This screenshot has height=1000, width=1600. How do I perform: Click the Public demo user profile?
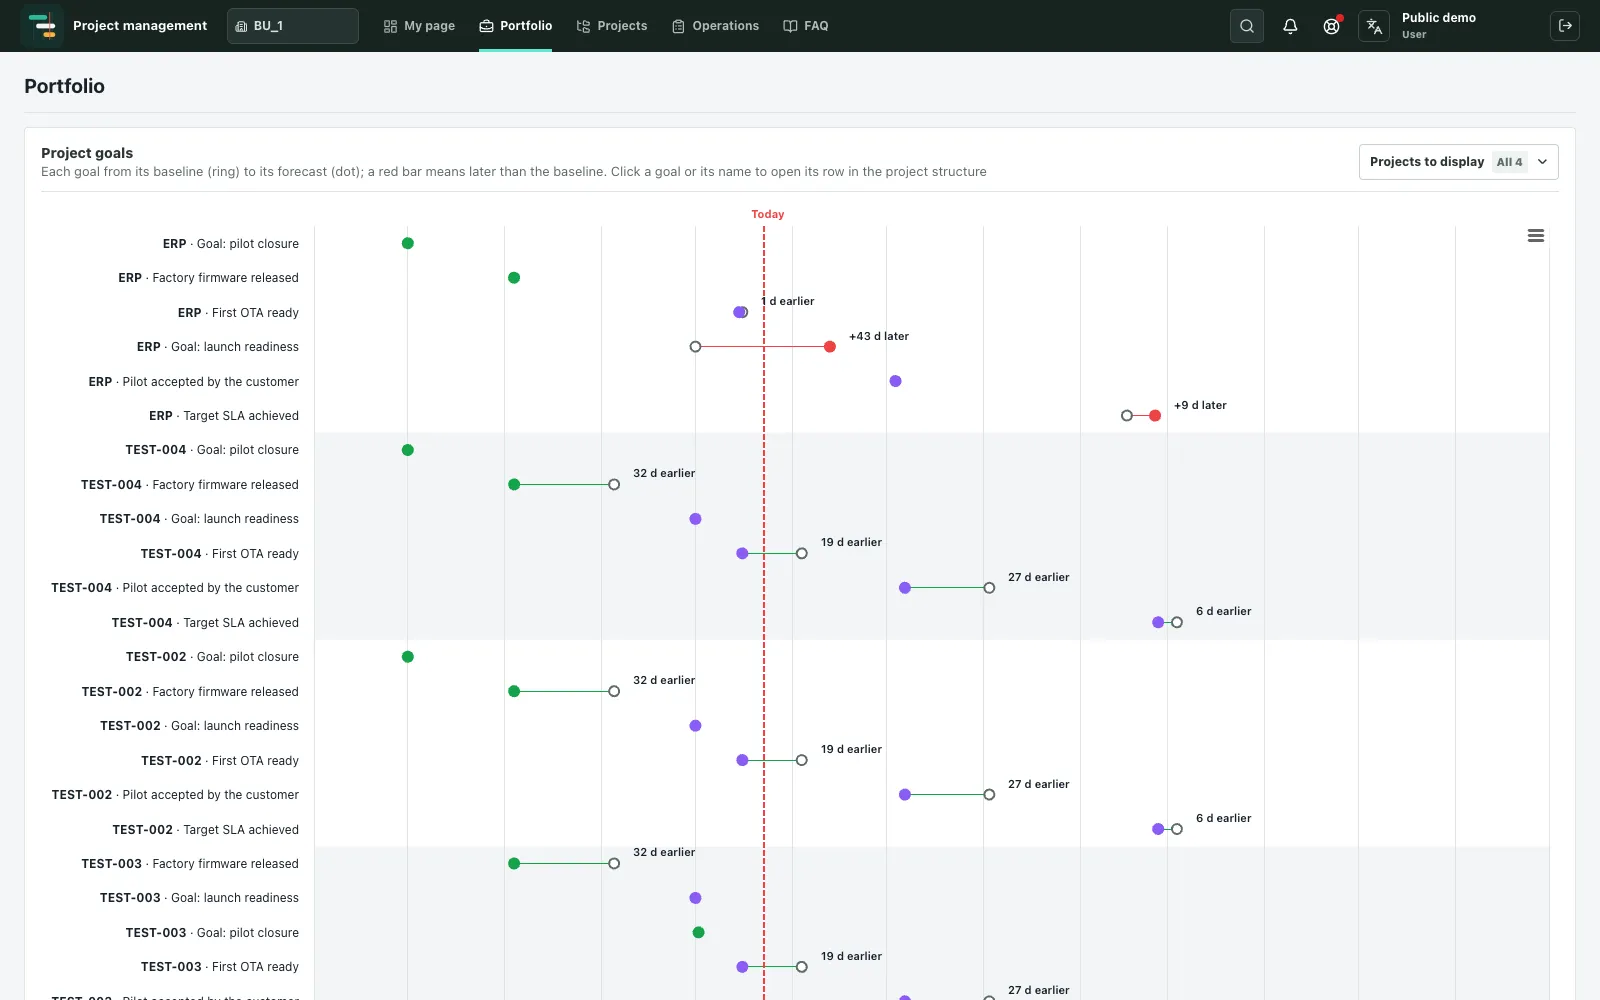coord(1439,26)
